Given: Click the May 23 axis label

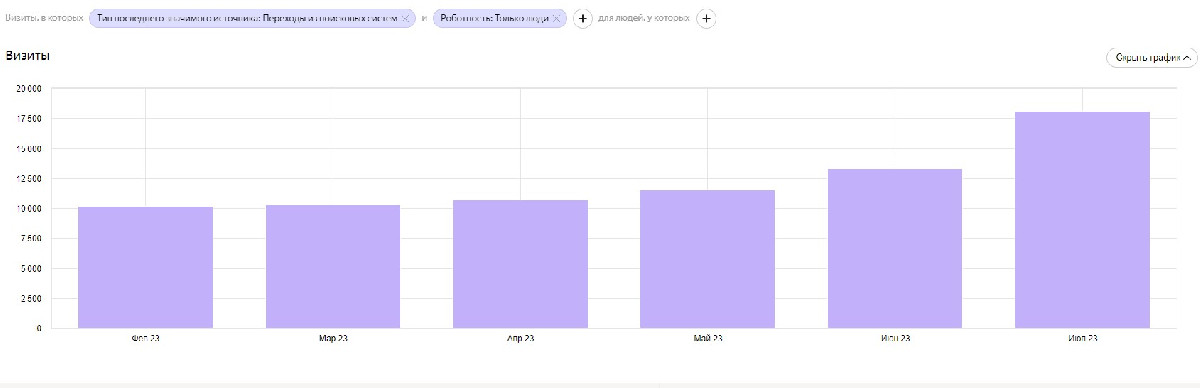Looking at the screenshot, I should click(x=707, y=339).
